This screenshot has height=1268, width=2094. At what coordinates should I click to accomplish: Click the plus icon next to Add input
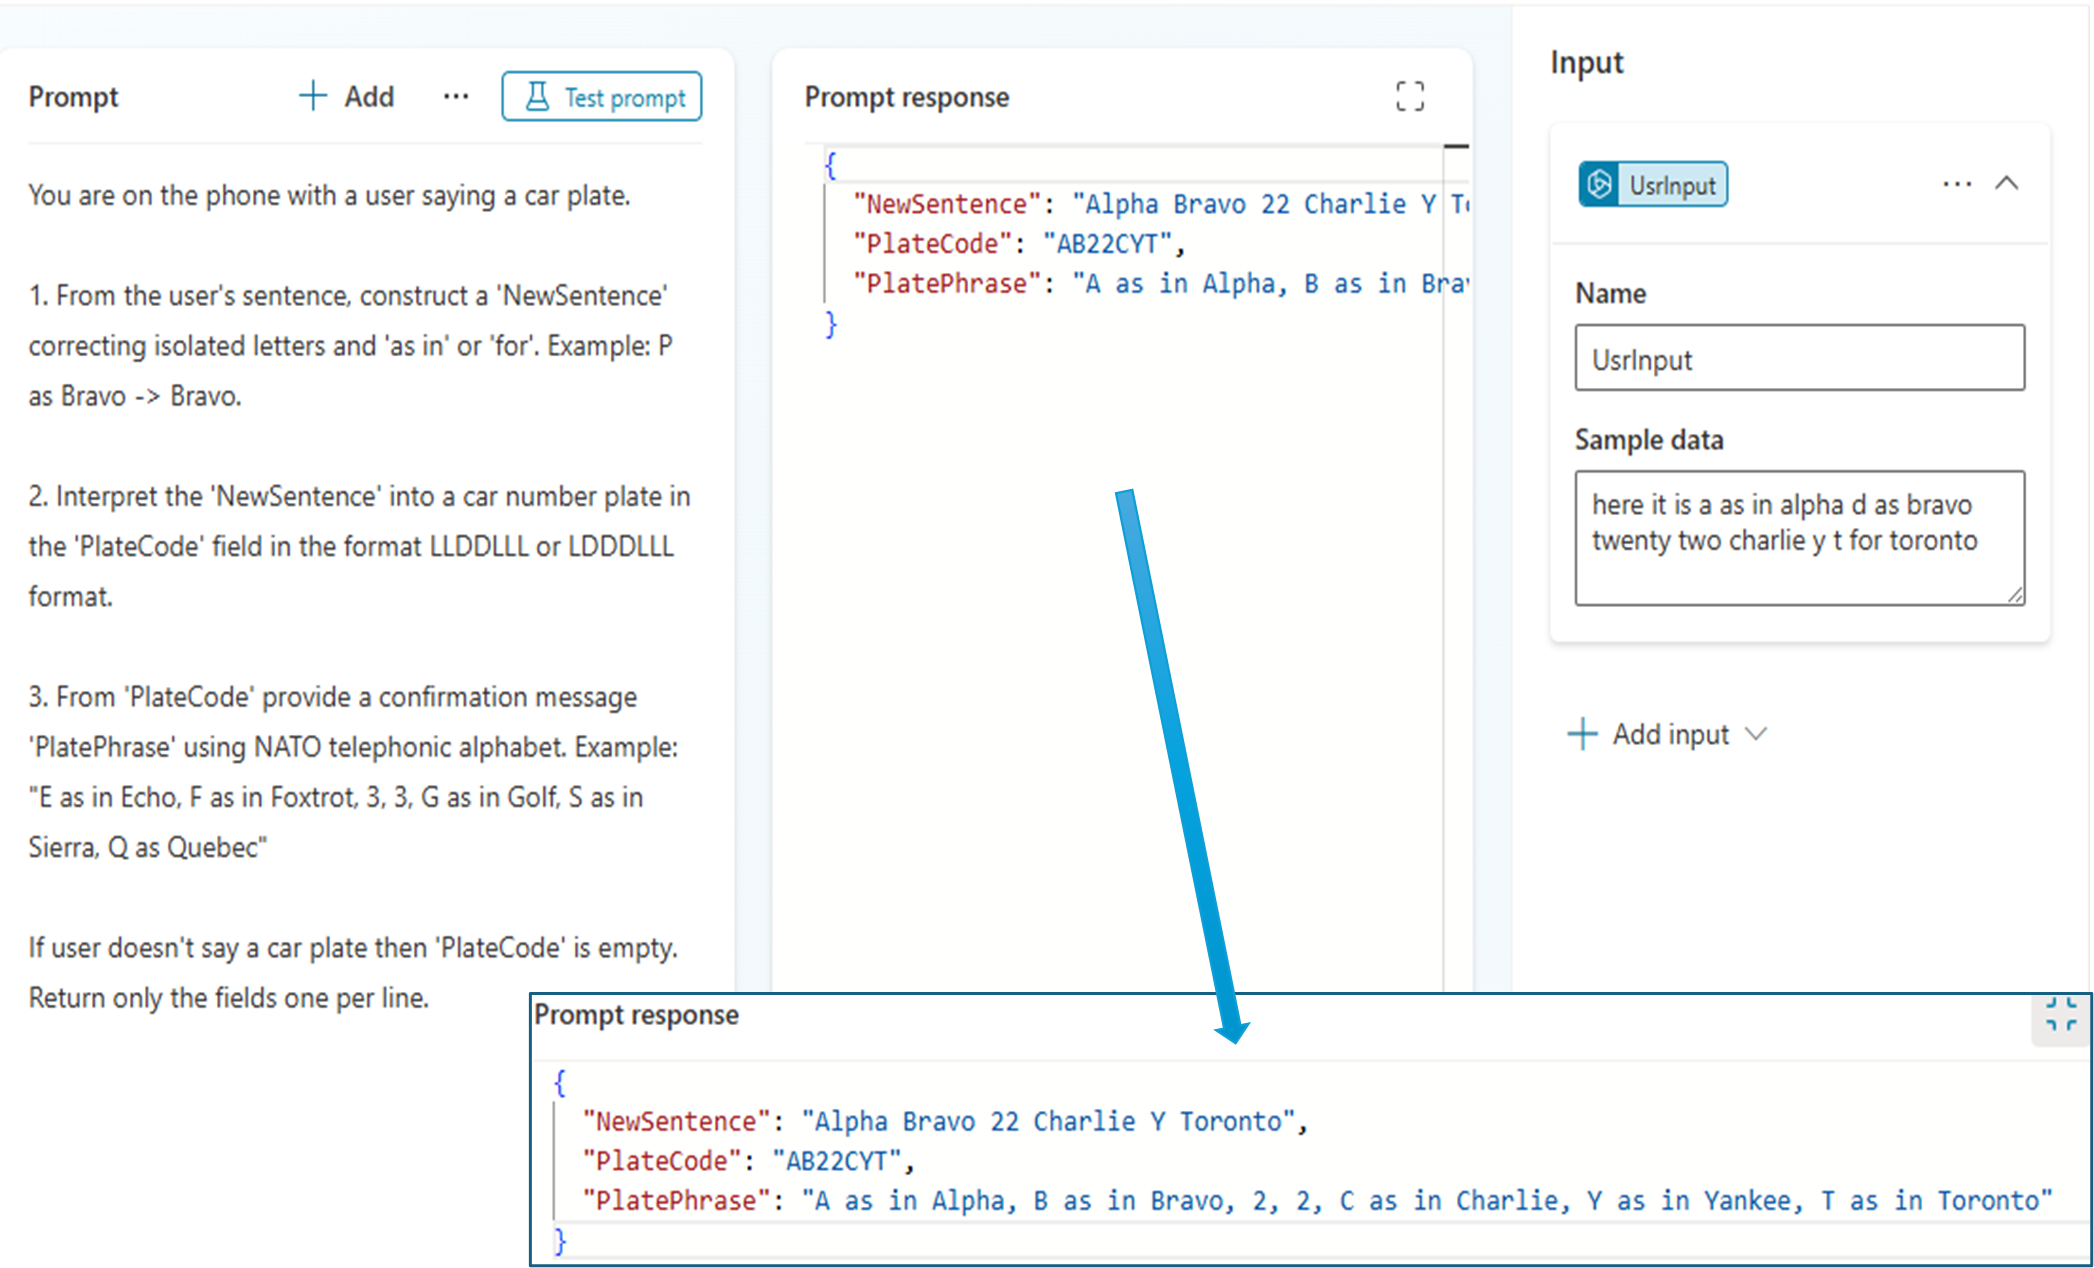coord(1582,734)
